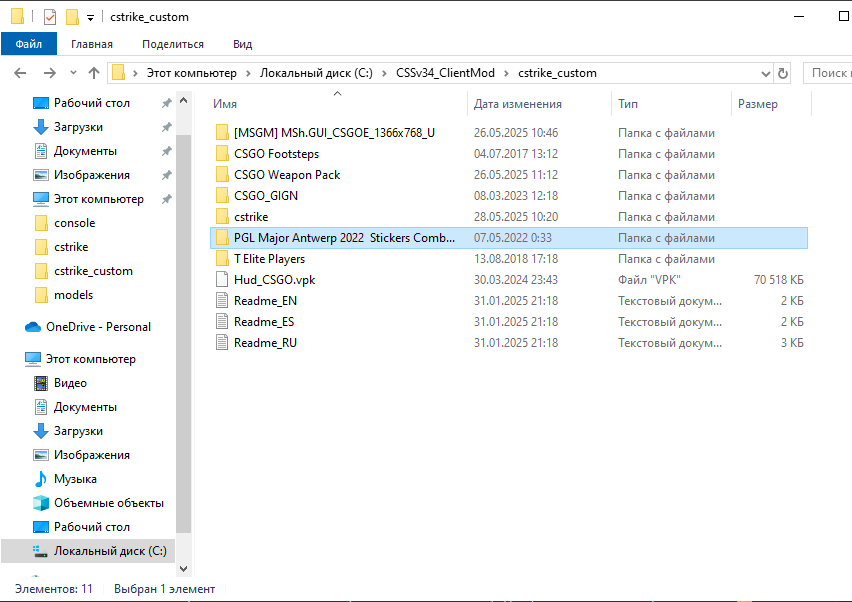852x602 pixels.
Task: Select the CSGO Weapon Pack folder icon
Action: tap(222, 174)
